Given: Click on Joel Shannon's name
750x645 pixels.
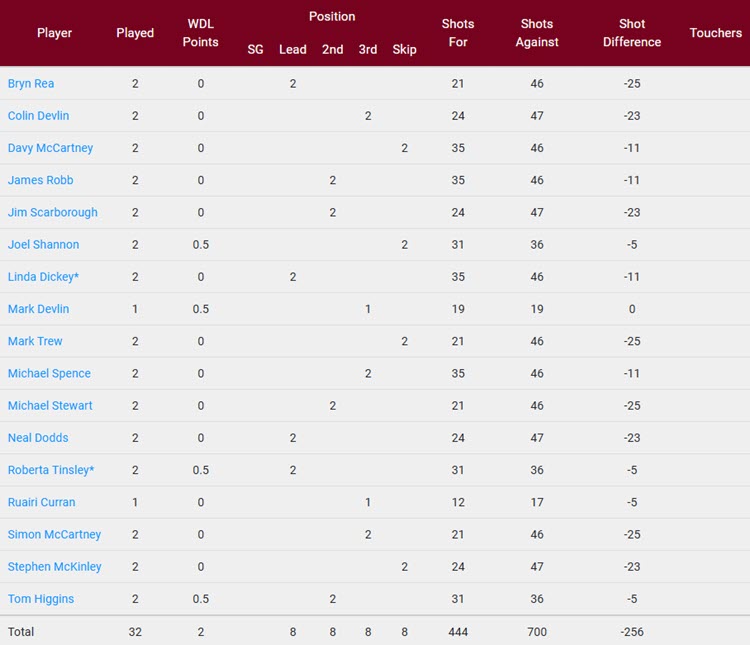Looking at the screenshot, I should (43, 244).
